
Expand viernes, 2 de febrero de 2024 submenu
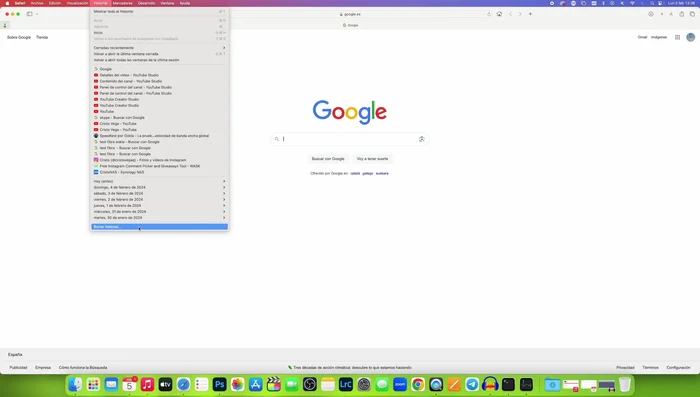tap(159, 200)
